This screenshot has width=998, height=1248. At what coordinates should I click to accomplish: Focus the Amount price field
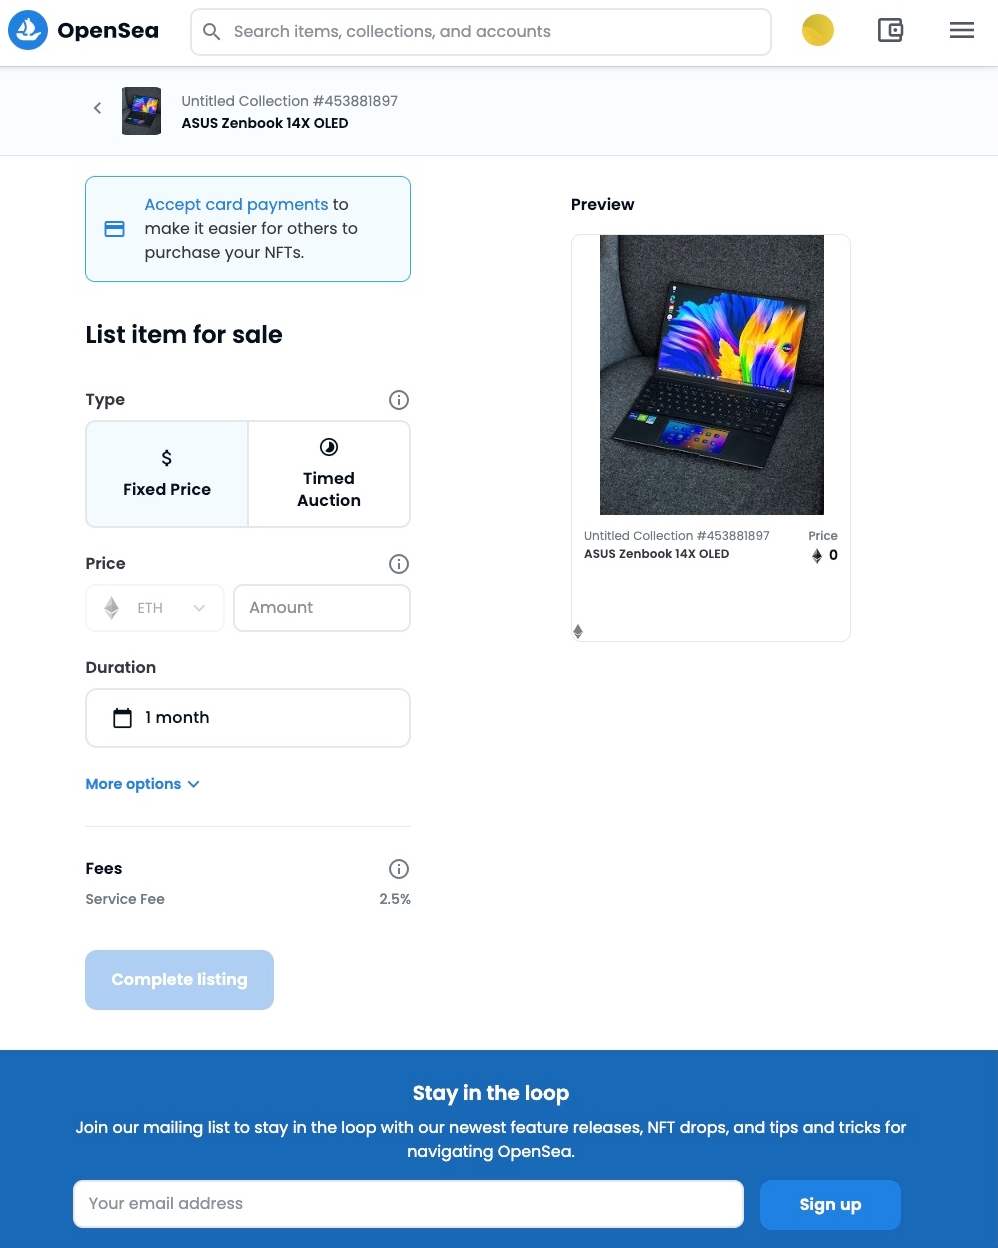322,608
